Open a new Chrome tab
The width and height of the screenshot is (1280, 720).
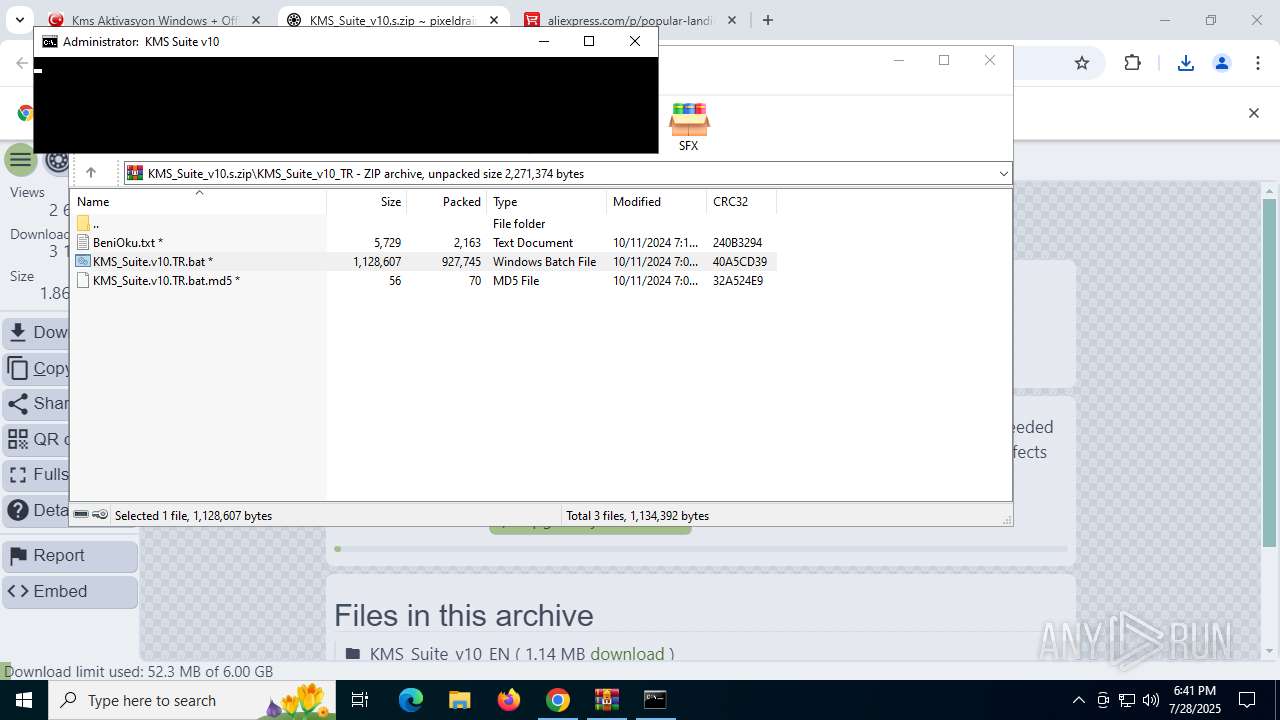[768, 20]
